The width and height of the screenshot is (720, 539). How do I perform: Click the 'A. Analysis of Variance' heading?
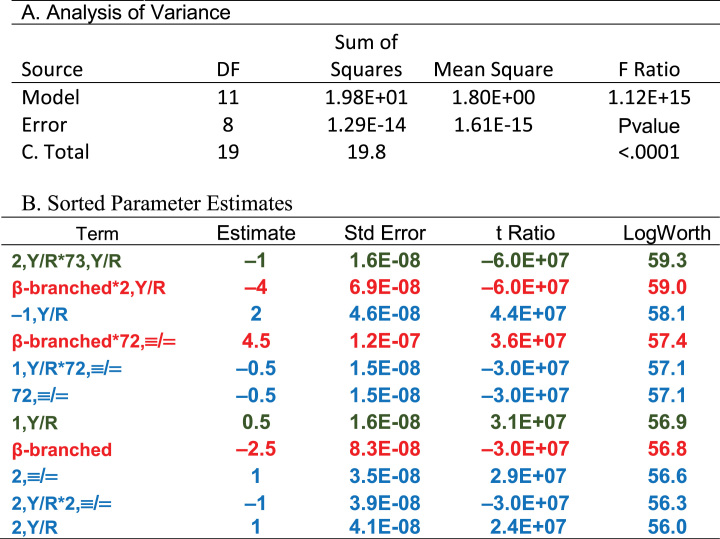(126, 12)
